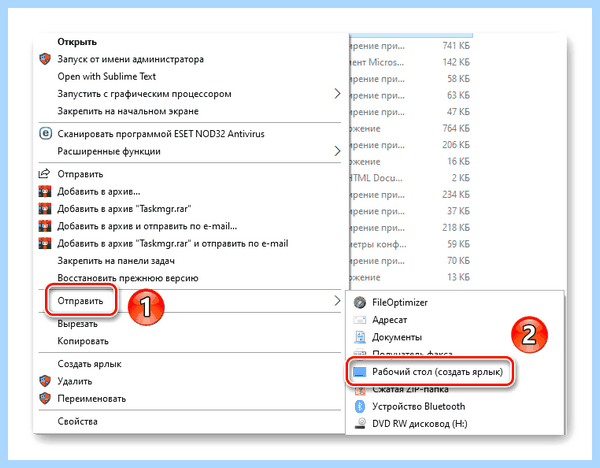Click the WinRAR icon beside Добавить в архив...

(x=45, y=191)
